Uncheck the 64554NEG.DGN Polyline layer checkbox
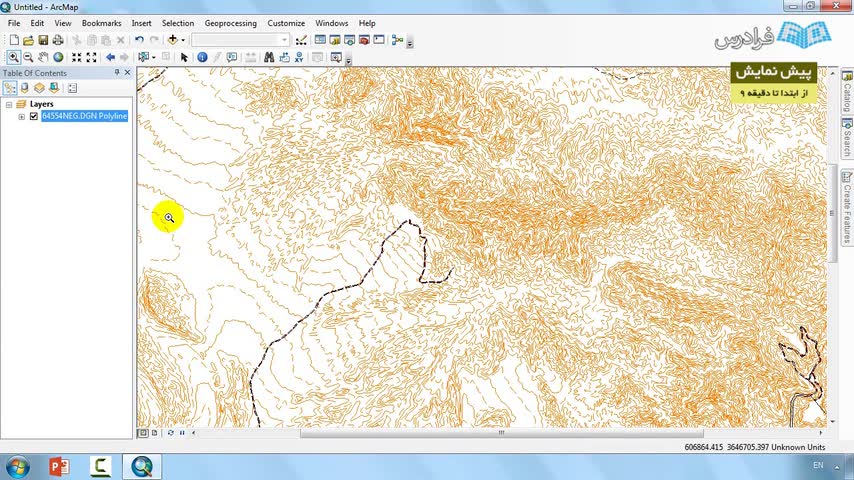The height and width of the screenshot is (480, 854). coord(34,116)
